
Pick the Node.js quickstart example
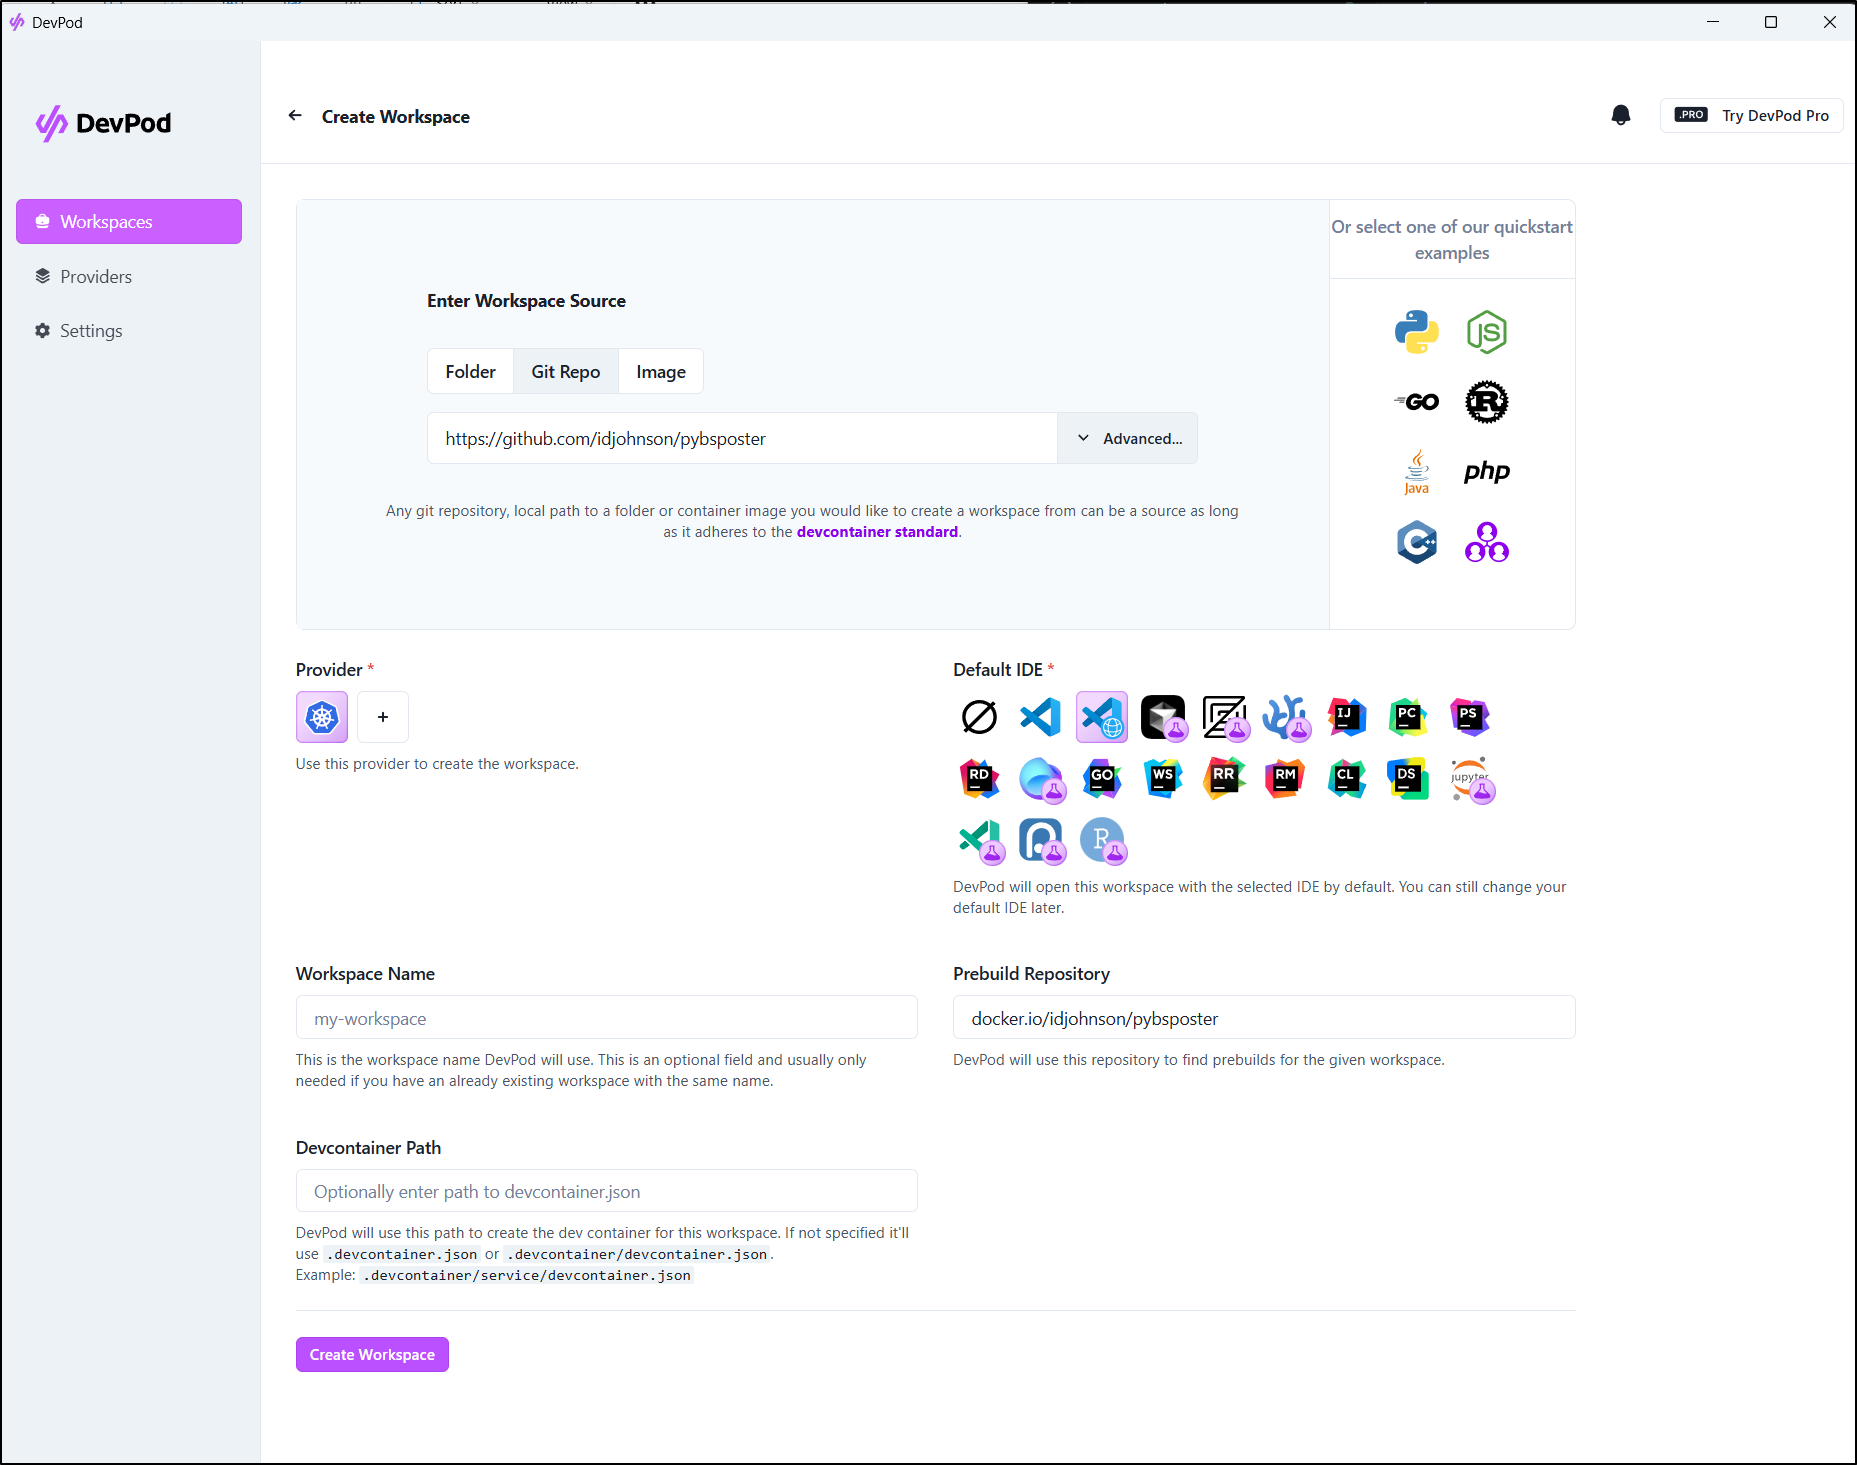coord(1487,332)
